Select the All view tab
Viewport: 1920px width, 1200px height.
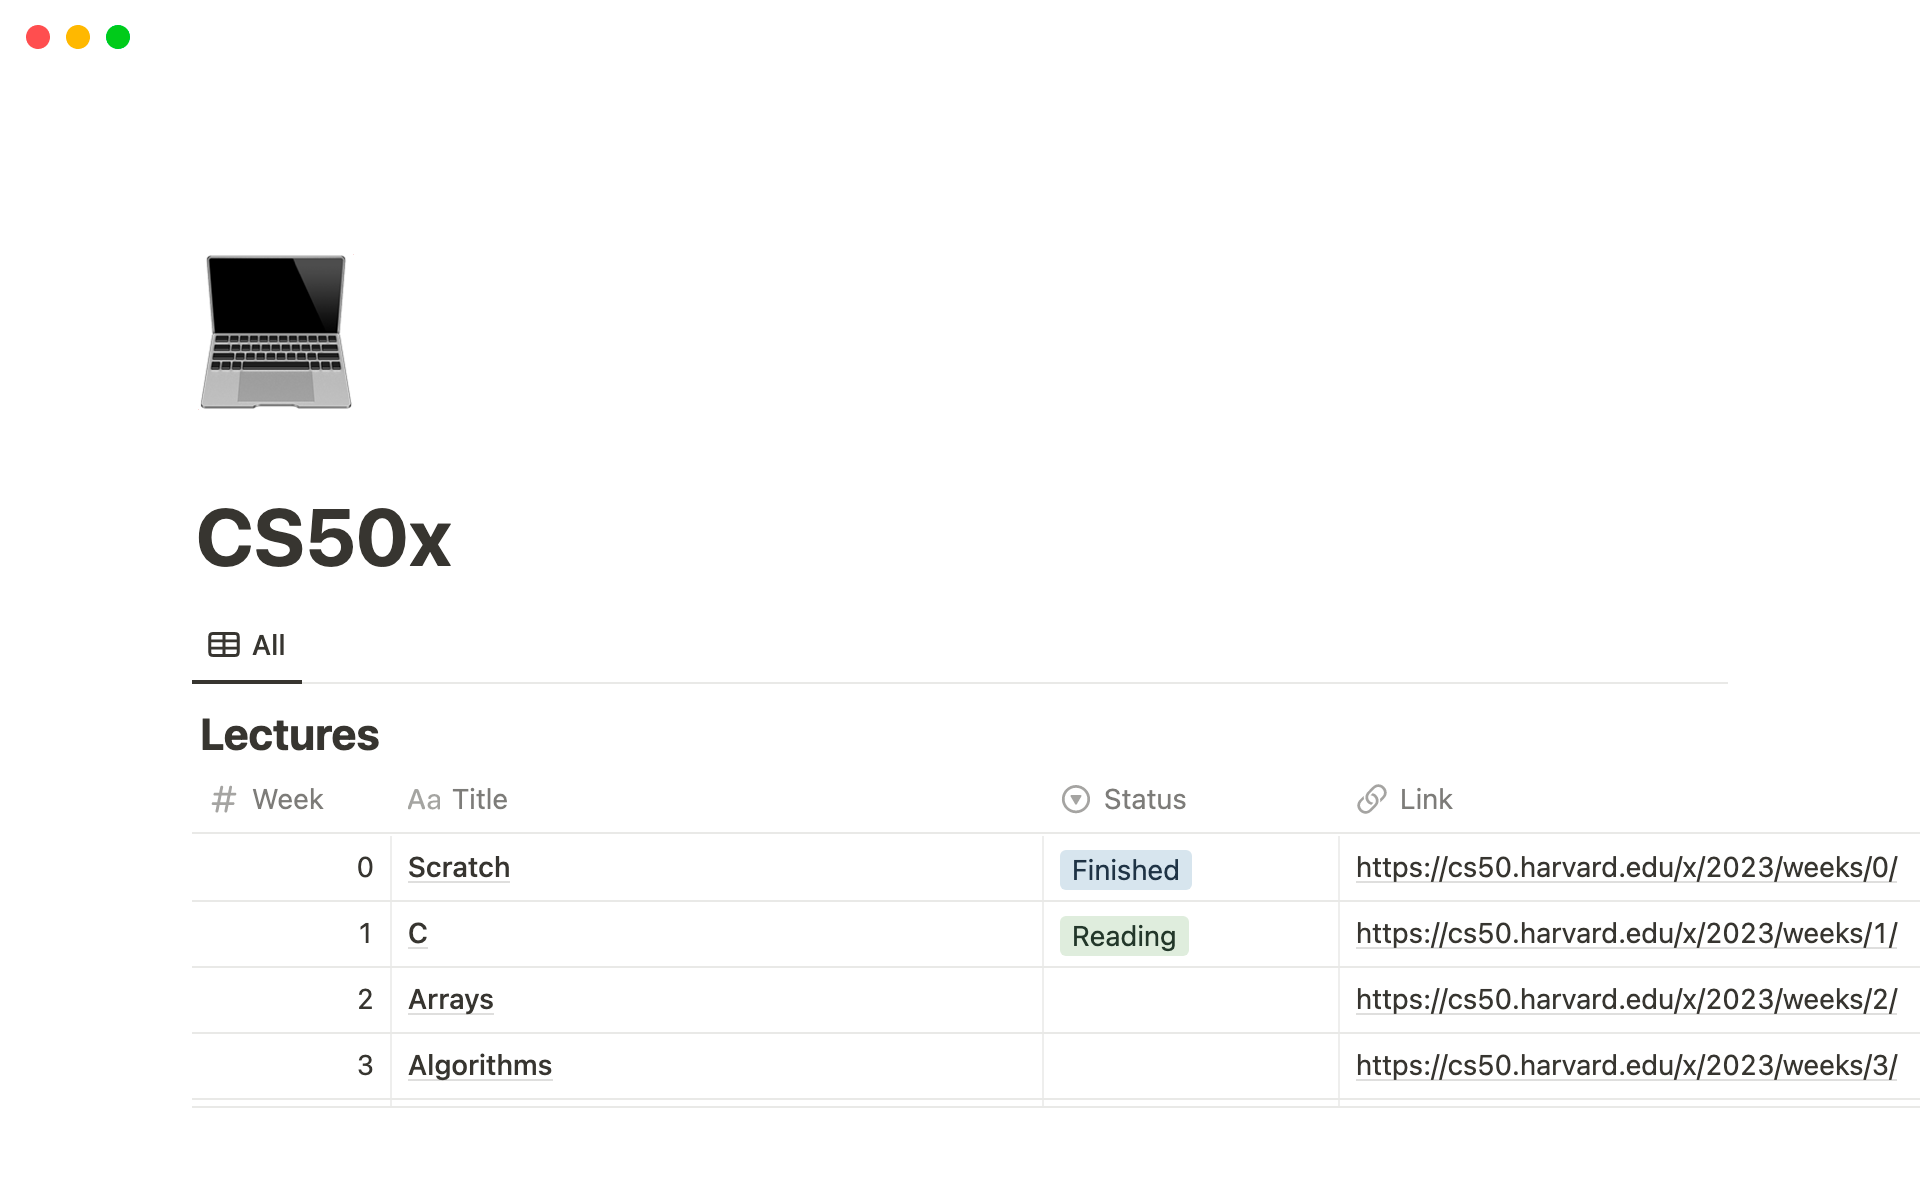point(267,645)
